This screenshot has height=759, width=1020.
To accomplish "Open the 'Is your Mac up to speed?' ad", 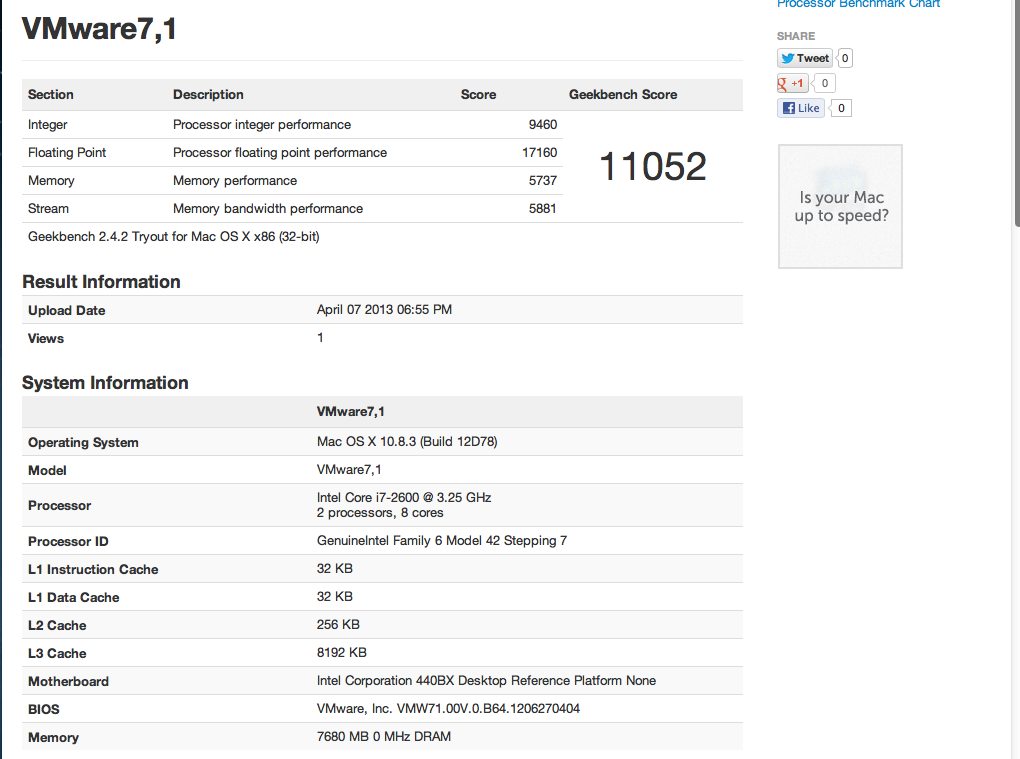I will [840, 206].
